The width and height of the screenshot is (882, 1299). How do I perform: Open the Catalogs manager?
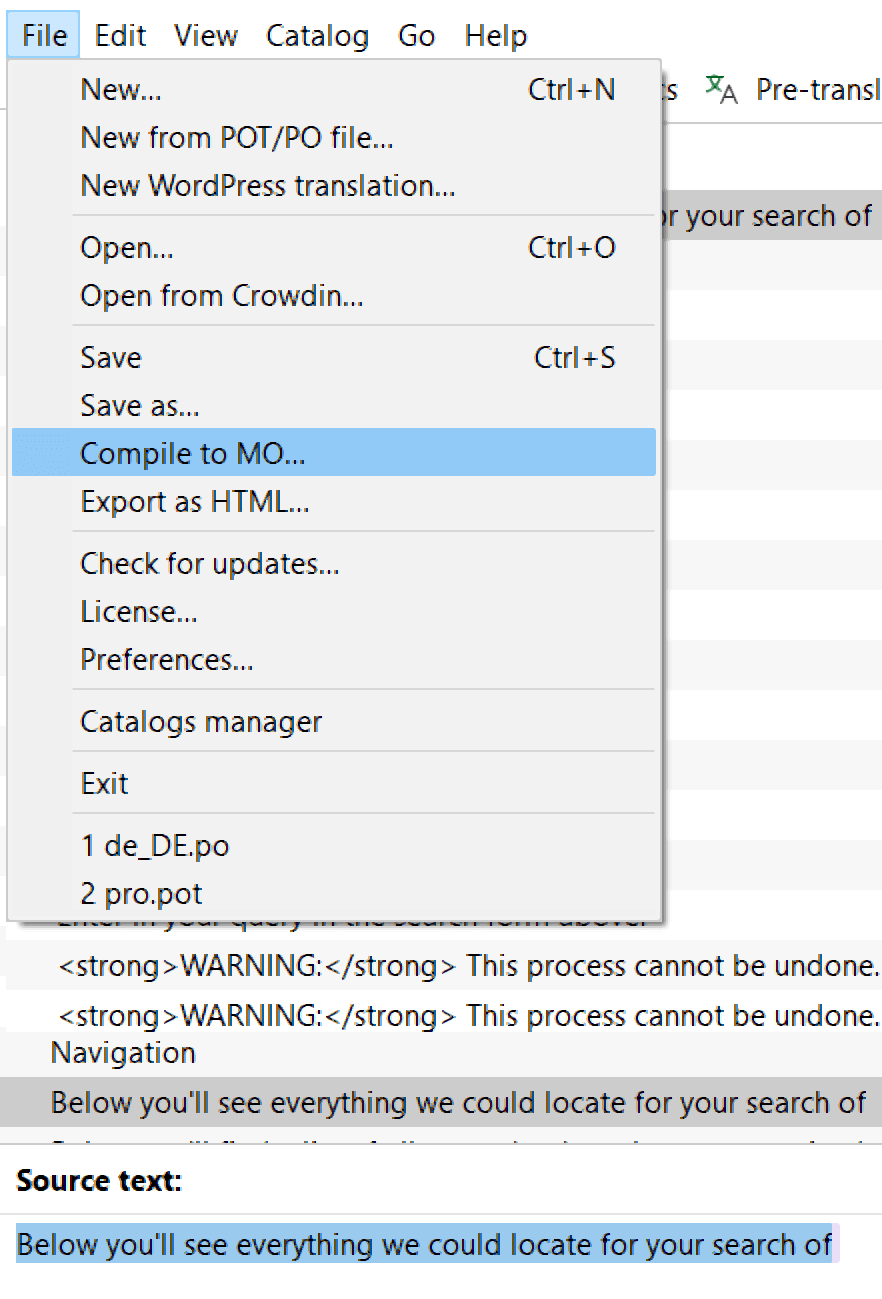coord(199,721)
